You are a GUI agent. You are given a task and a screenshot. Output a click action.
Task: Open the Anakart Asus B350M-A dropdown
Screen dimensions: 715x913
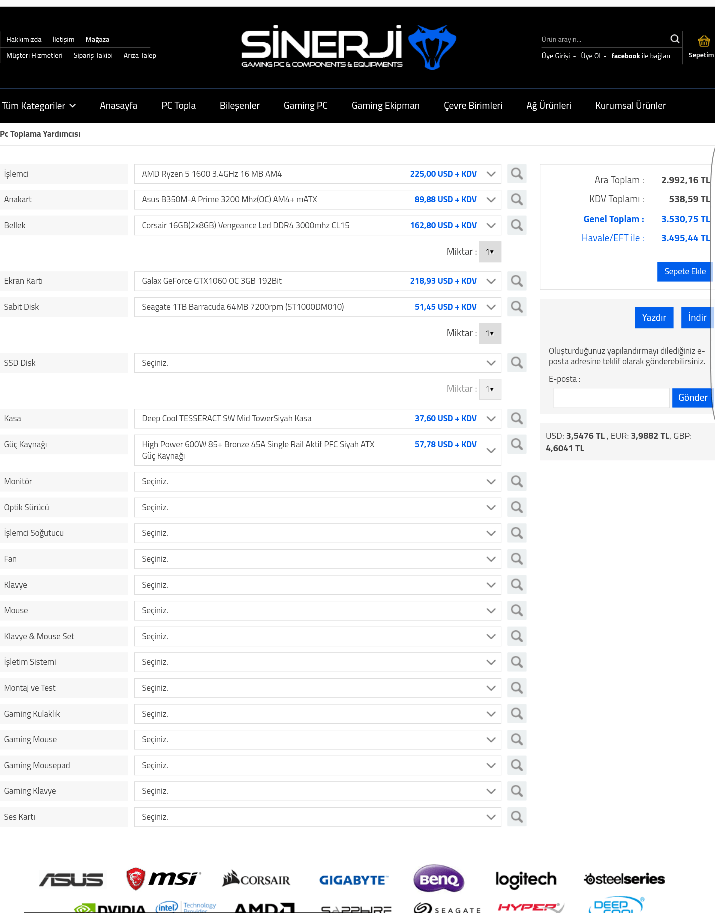317,200
